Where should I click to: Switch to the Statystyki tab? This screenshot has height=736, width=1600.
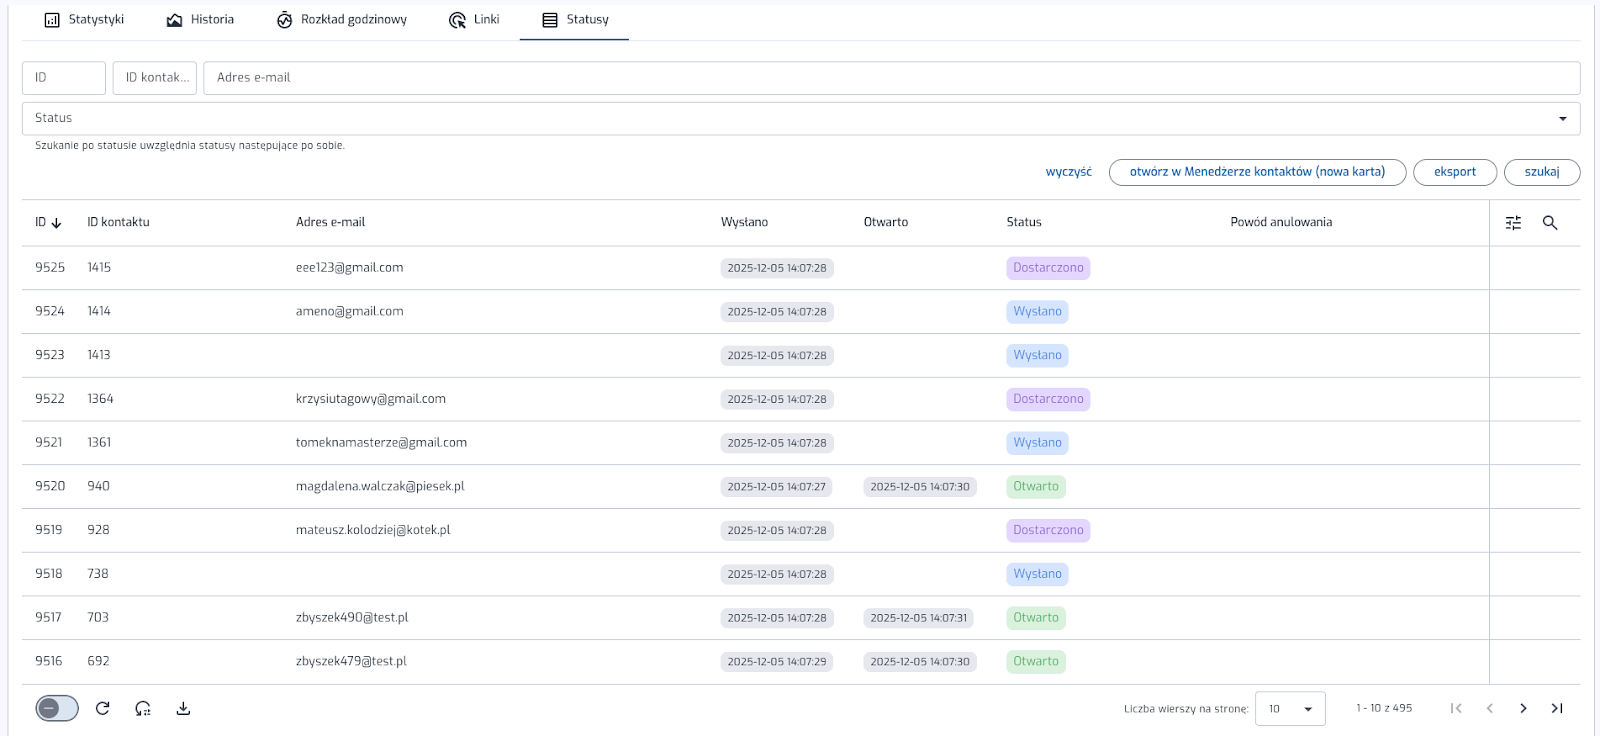tap(85, 20)
